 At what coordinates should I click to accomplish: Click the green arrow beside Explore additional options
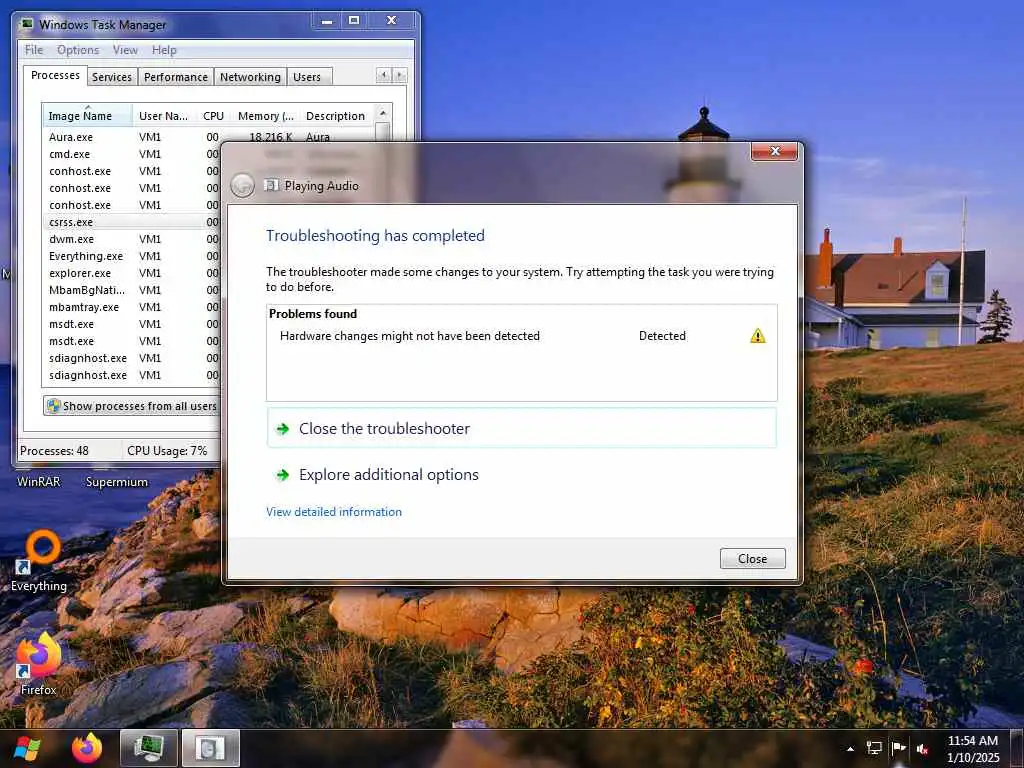pyautogui.click(x=283, y=475)
